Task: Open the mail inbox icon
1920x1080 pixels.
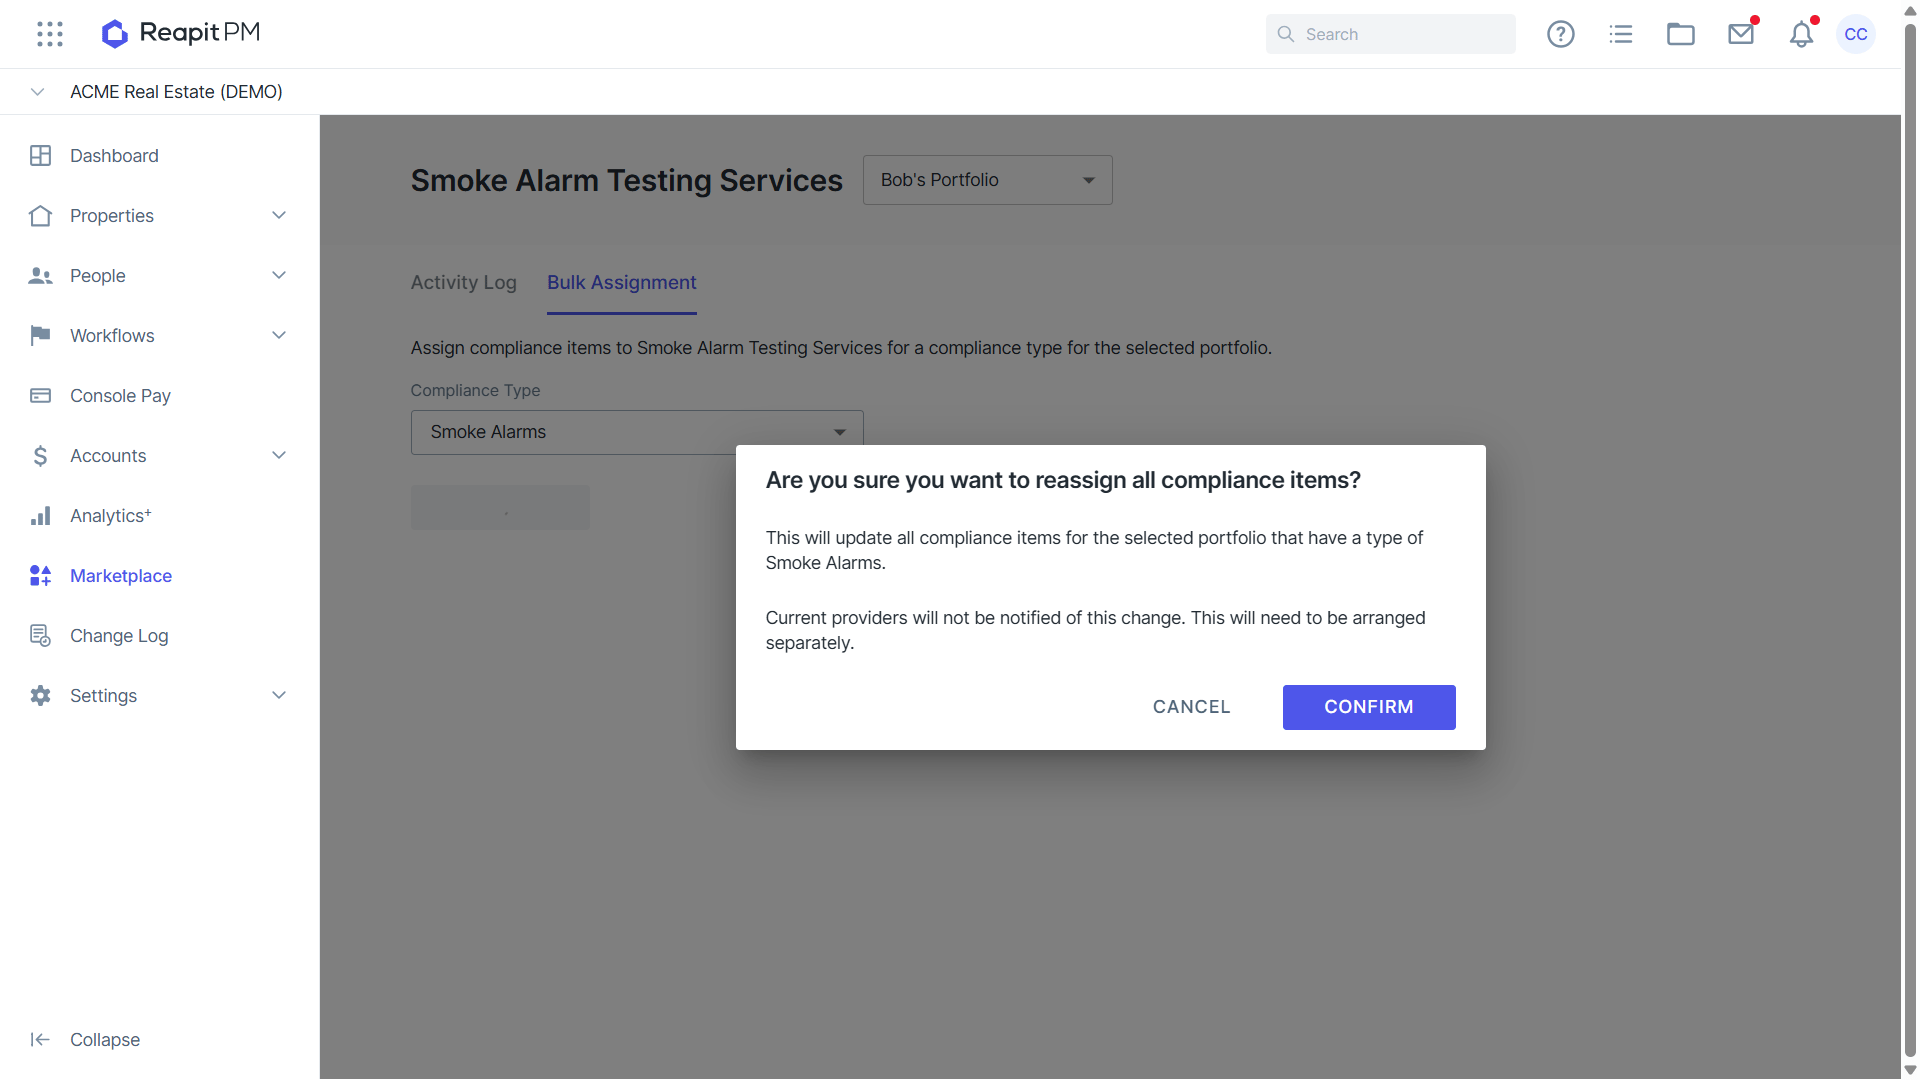Action: tap(1741, 34)
